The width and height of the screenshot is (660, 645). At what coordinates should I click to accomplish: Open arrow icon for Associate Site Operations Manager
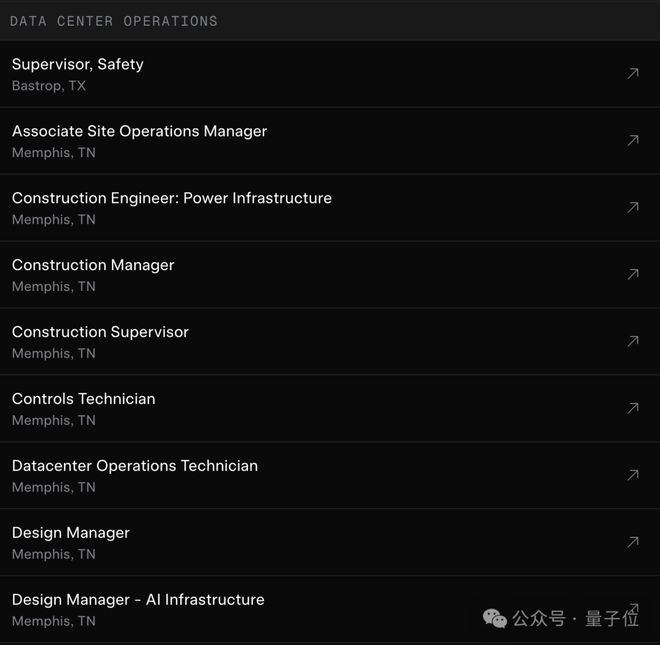(632, 141)
